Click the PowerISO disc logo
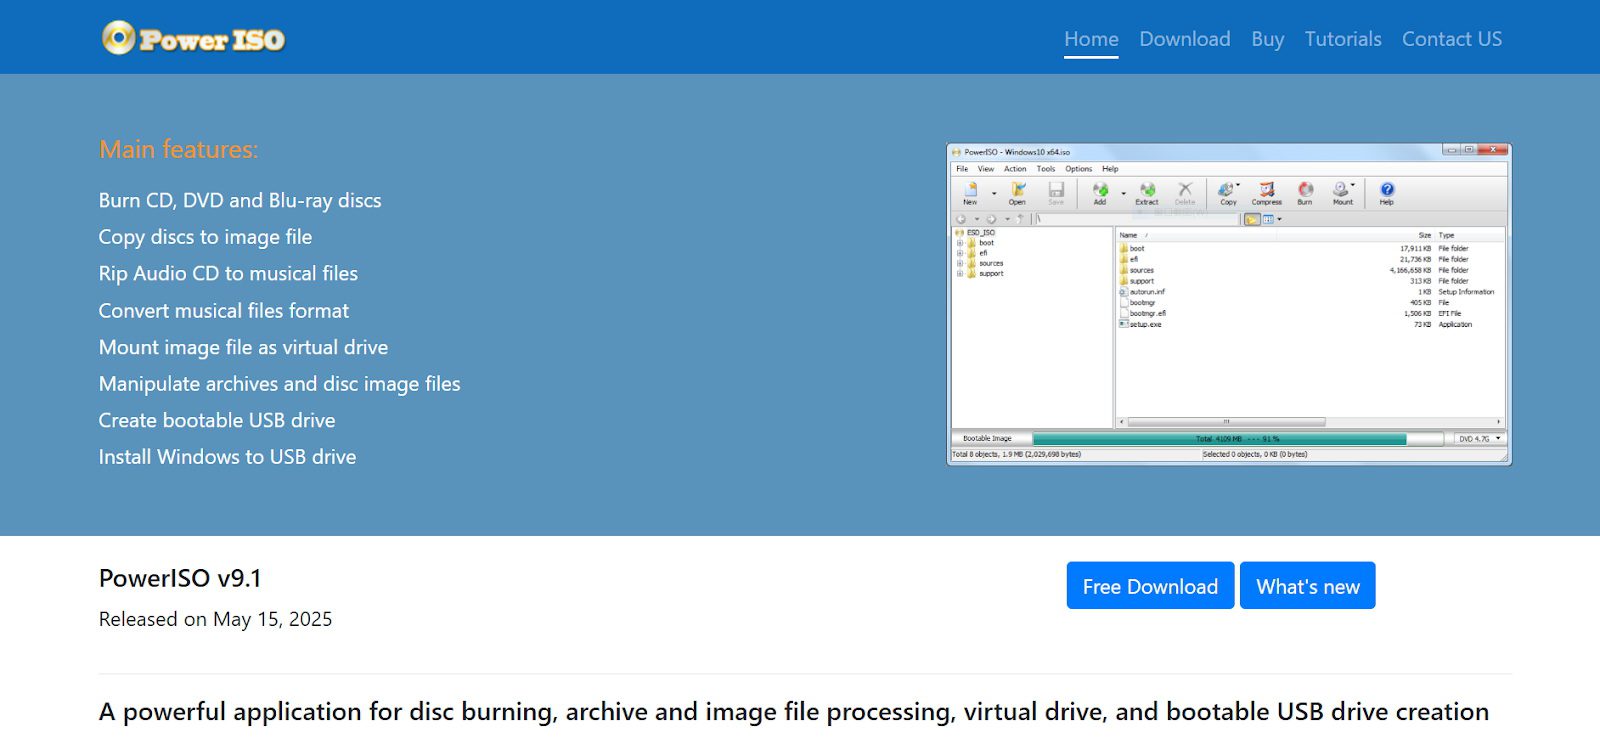This screenshot has width=1600, height=744. tap(119, 38)
